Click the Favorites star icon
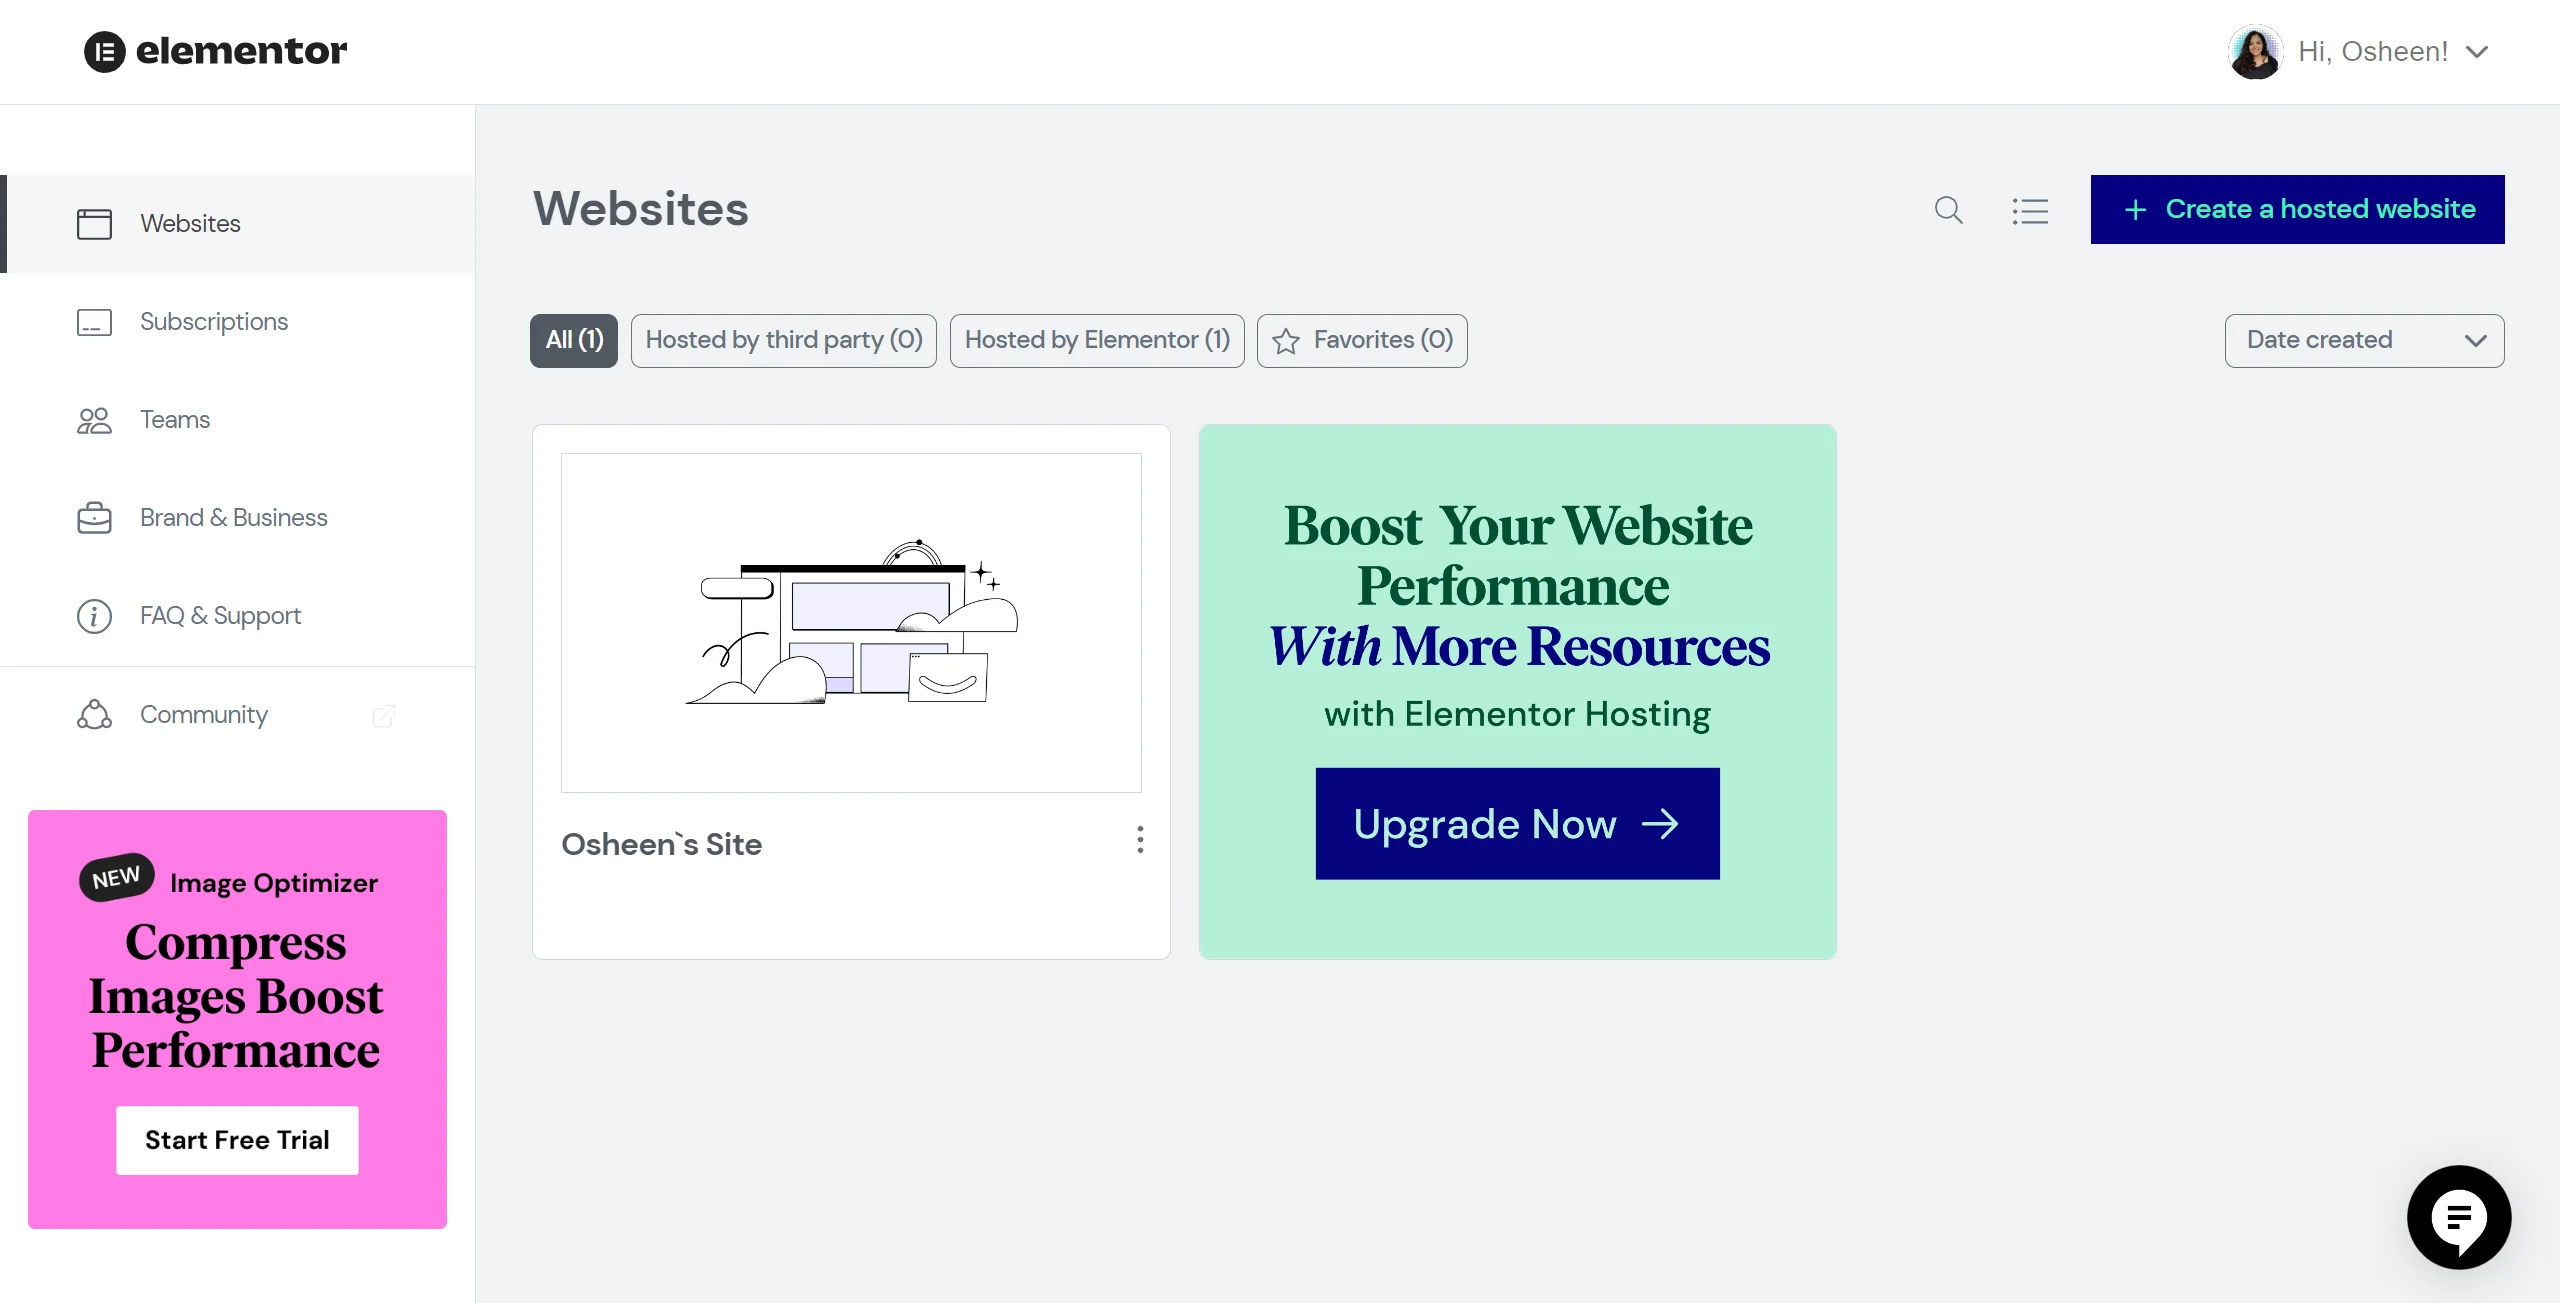 (1286, 342)
